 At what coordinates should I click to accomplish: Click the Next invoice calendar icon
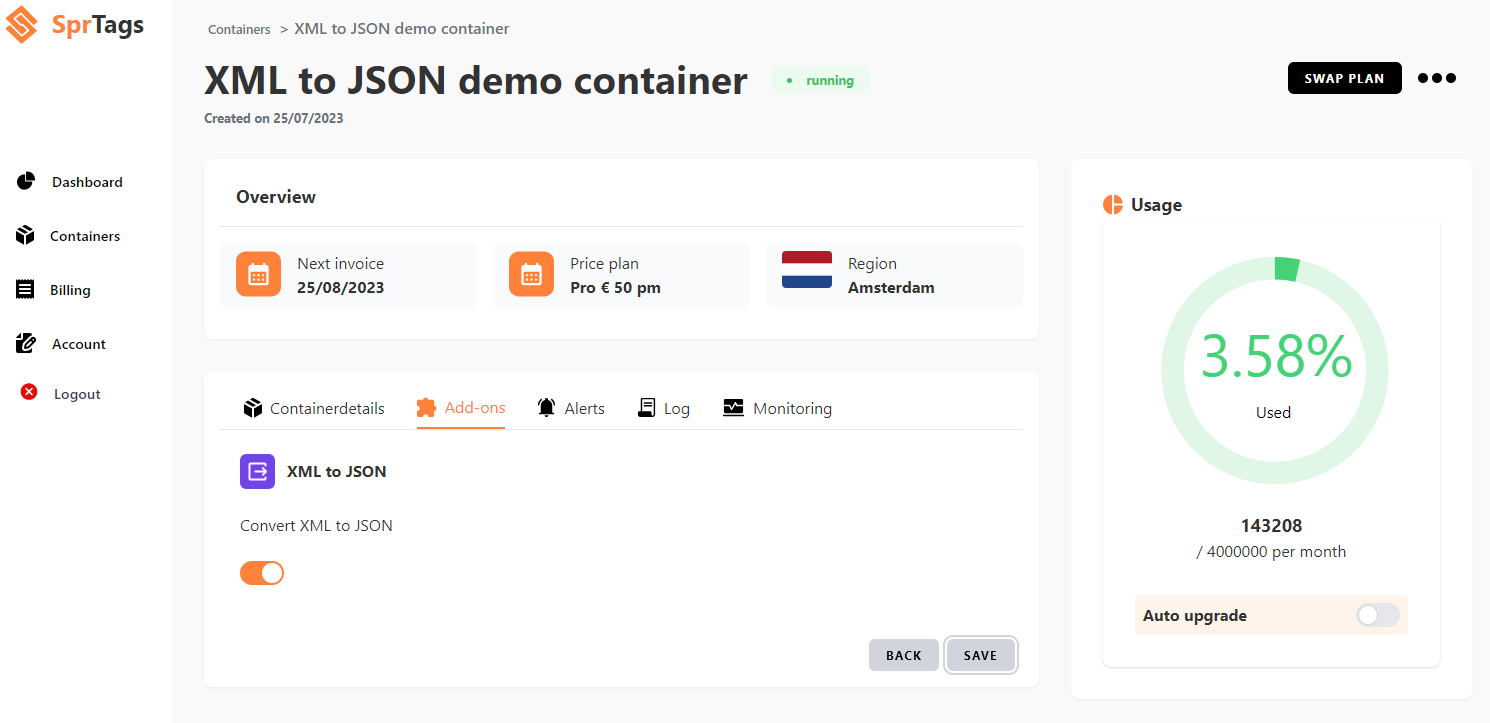point(258,274)
